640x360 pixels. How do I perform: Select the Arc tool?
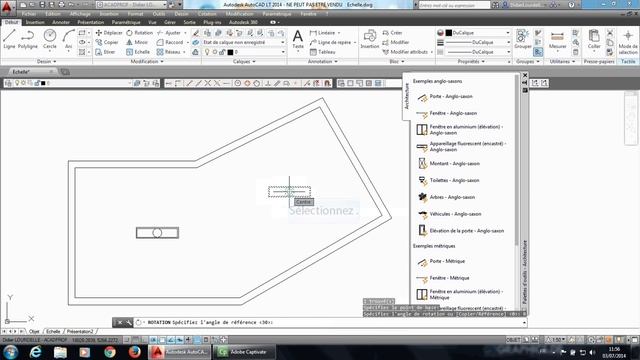68,39
